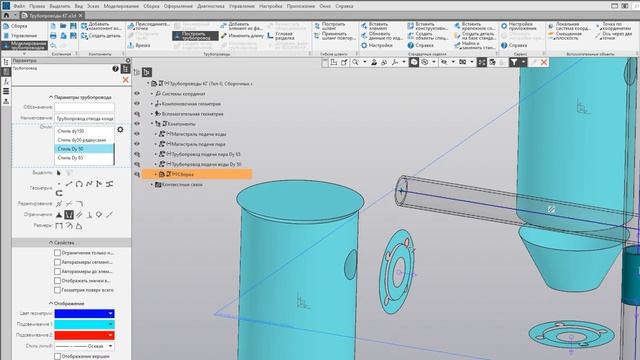Enable the Геометрия поверх всего checkbox
The image size is (640, 360).
click(58, 290)
